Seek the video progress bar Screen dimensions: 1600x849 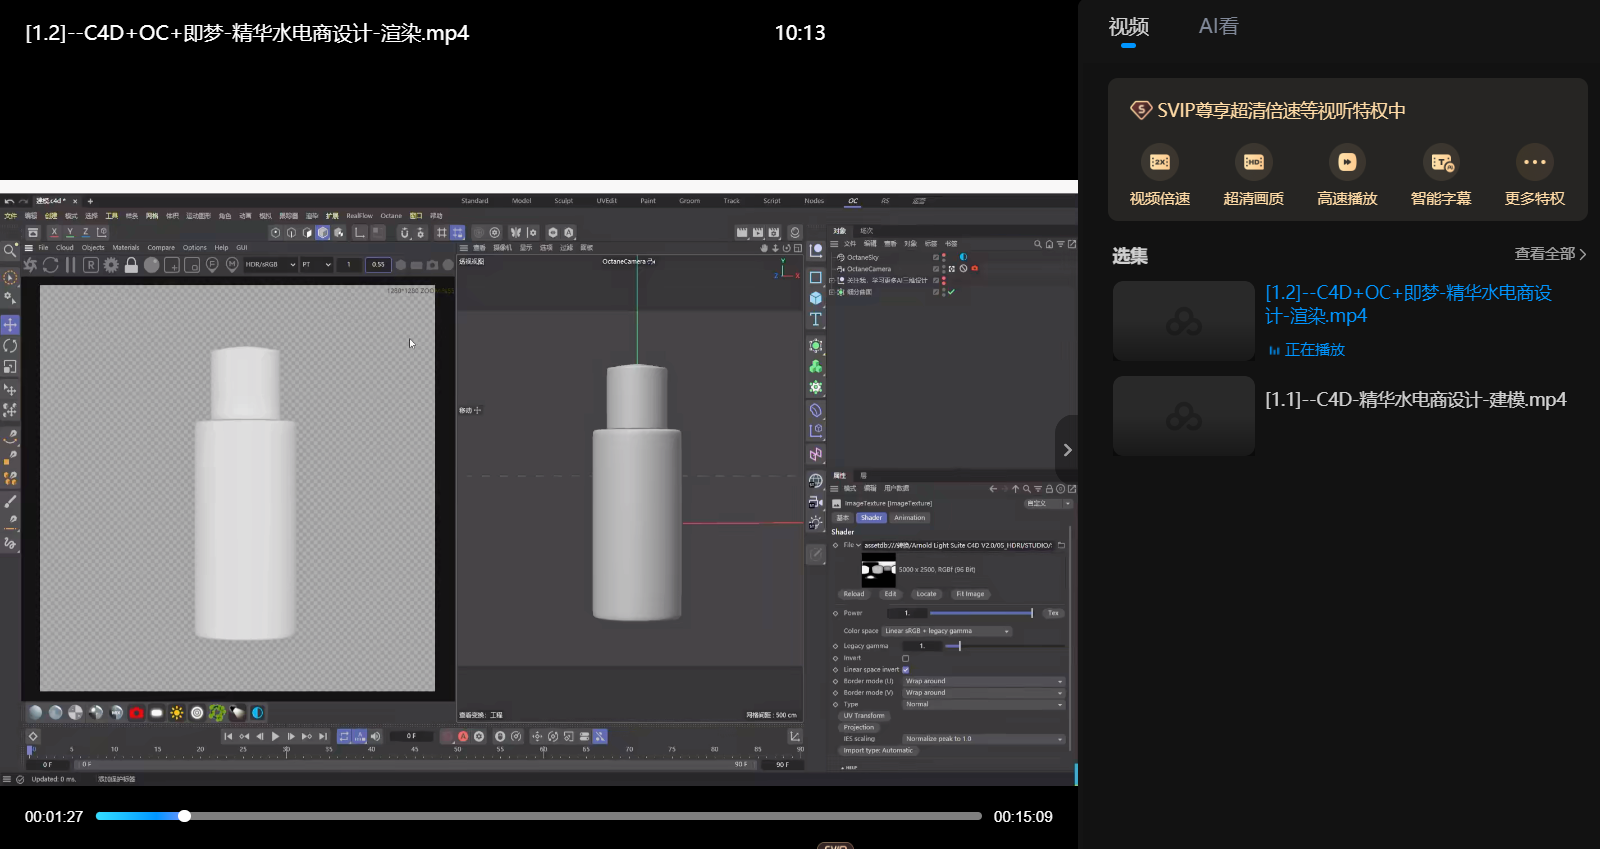point(539,816)
